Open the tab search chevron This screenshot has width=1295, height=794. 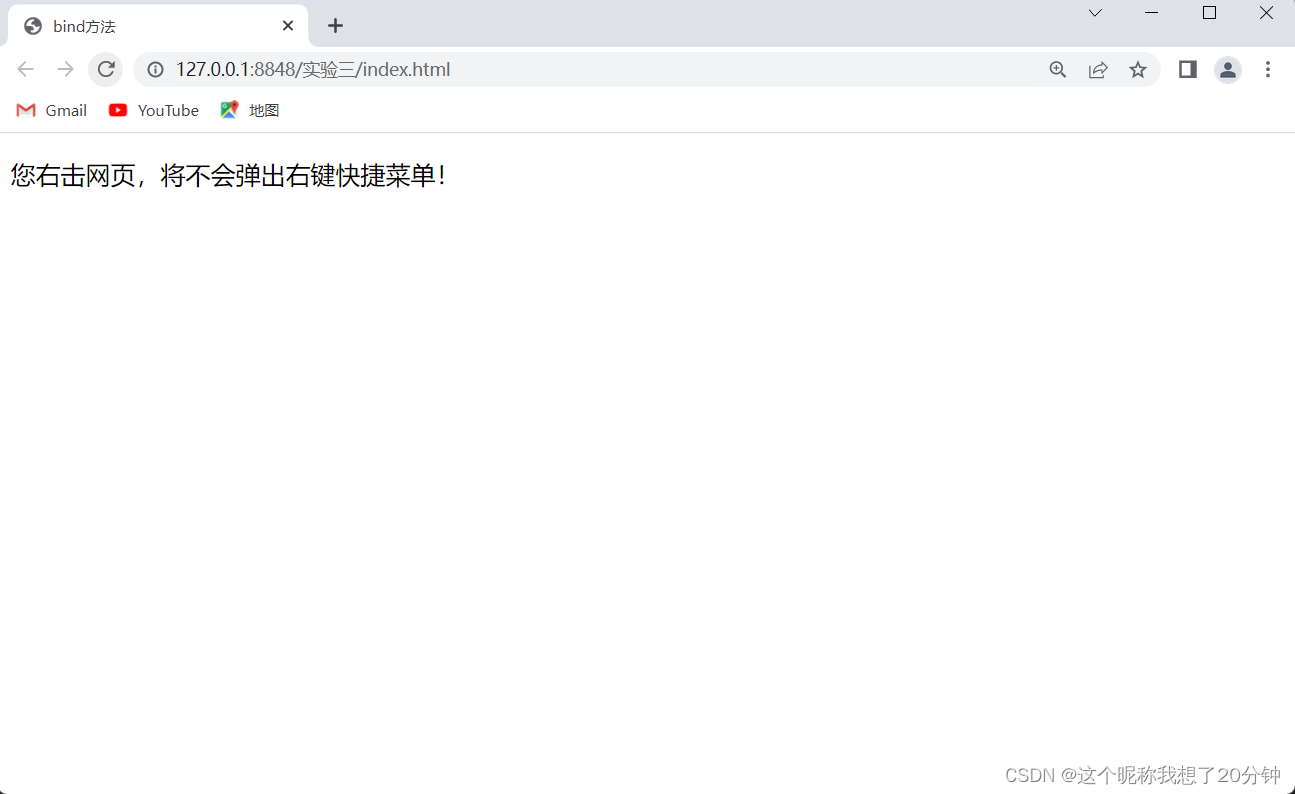point(1095,13)
